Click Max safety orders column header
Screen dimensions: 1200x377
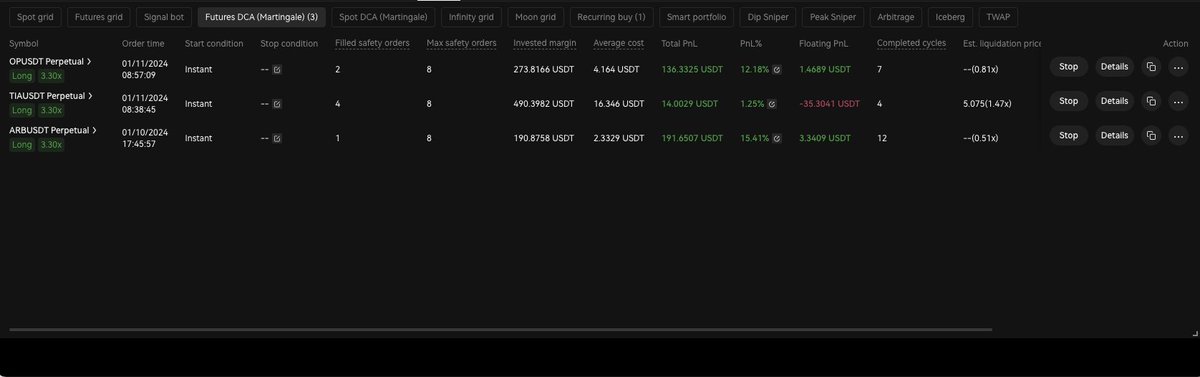point(461,43)
